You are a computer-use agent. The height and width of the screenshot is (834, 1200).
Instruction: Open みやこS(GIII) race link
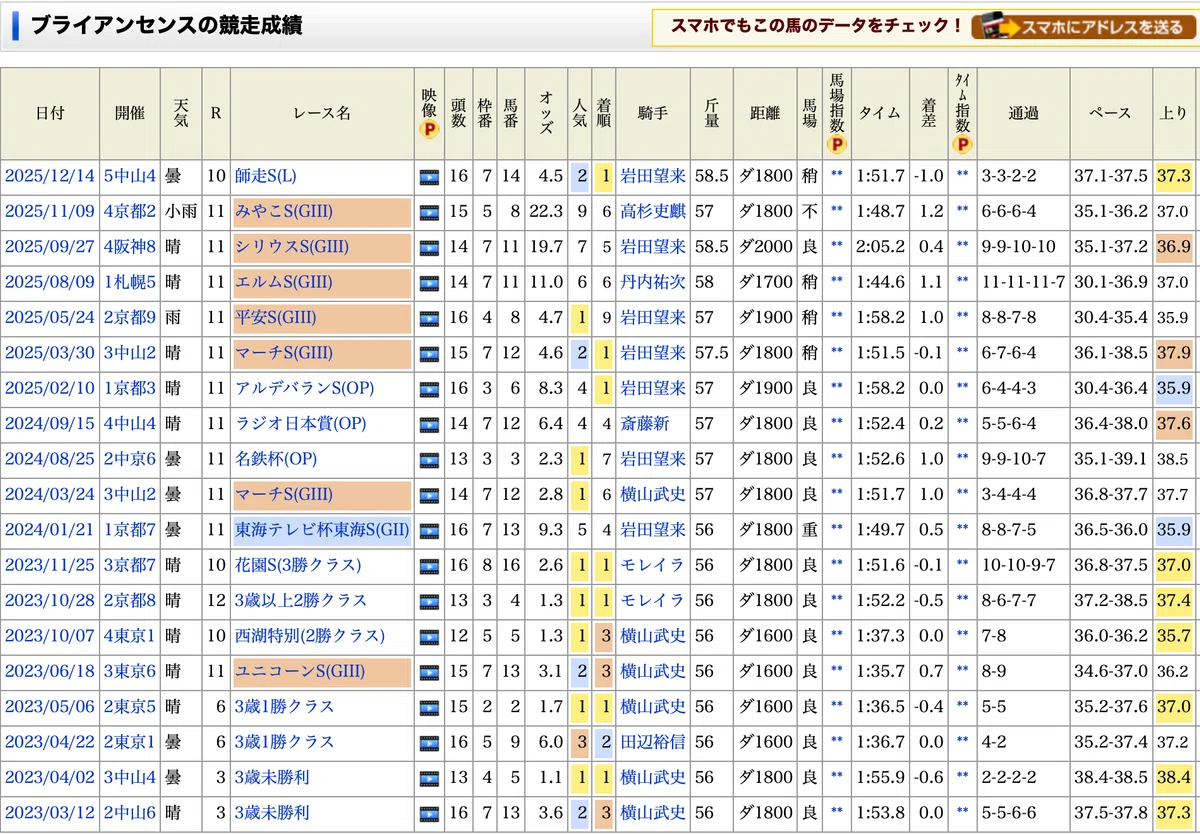284,212
